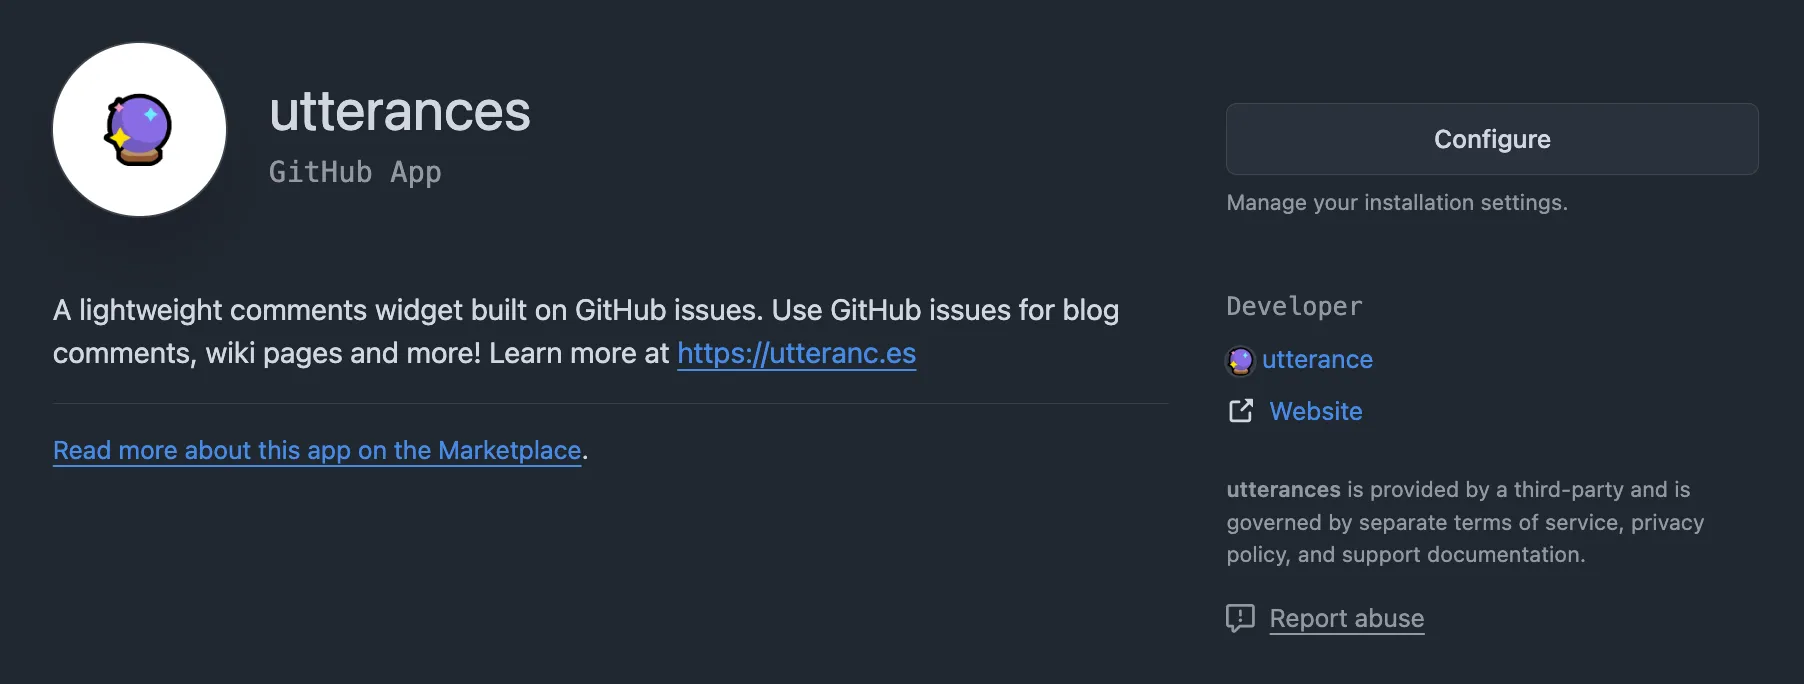This screenshot has width=1804, height=684.
Task: Click the small utterance developer avatar
Action: coord(1240,360)
